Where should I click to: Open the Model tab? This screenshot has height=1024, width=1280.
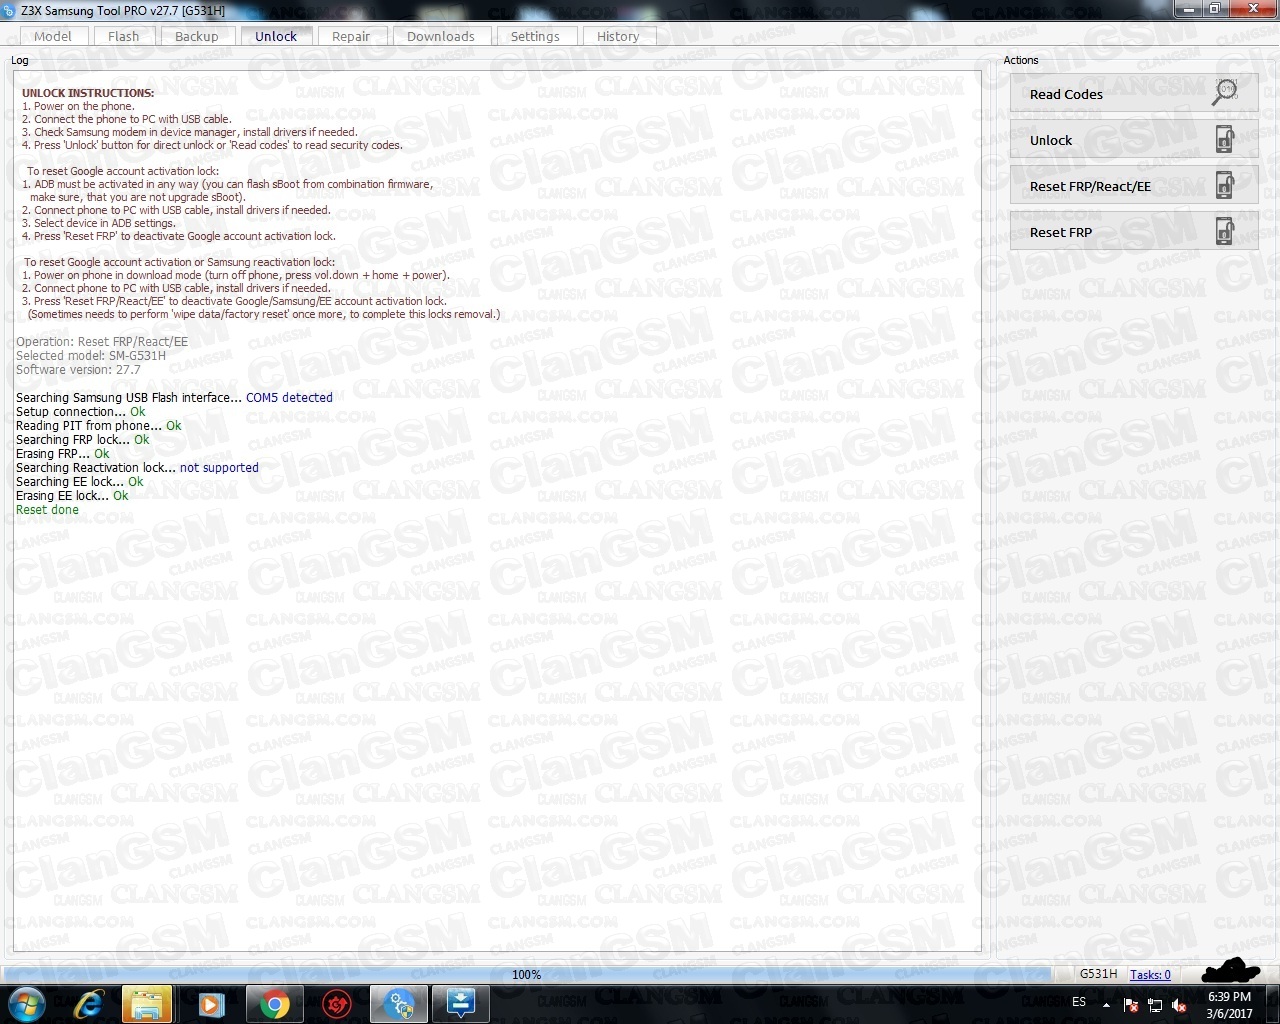[x=53, y=36]
